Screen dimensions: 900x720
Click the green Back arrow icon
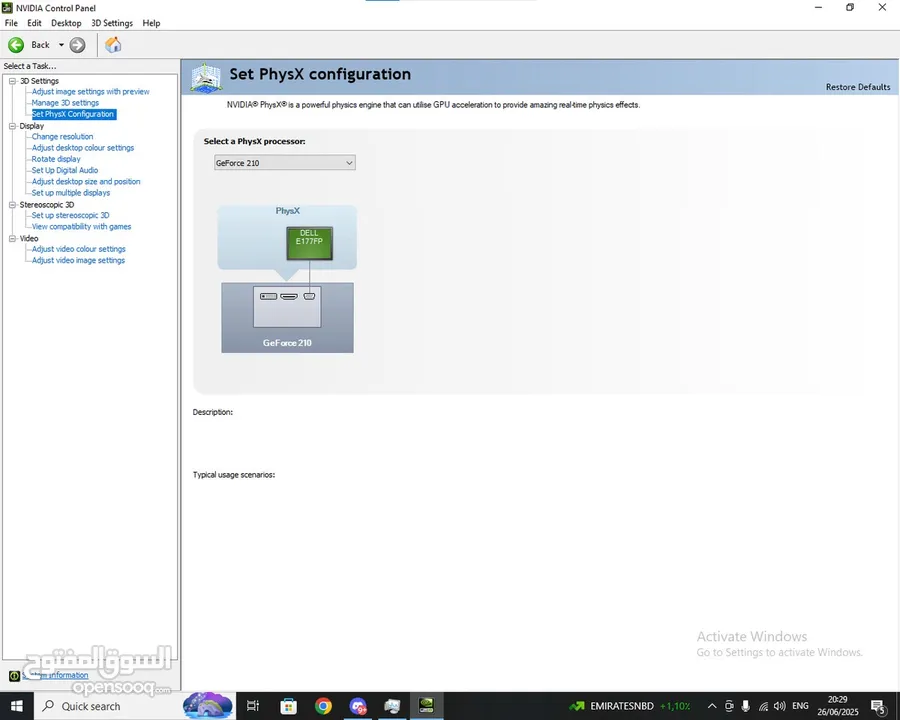click(x=16, y=45)
